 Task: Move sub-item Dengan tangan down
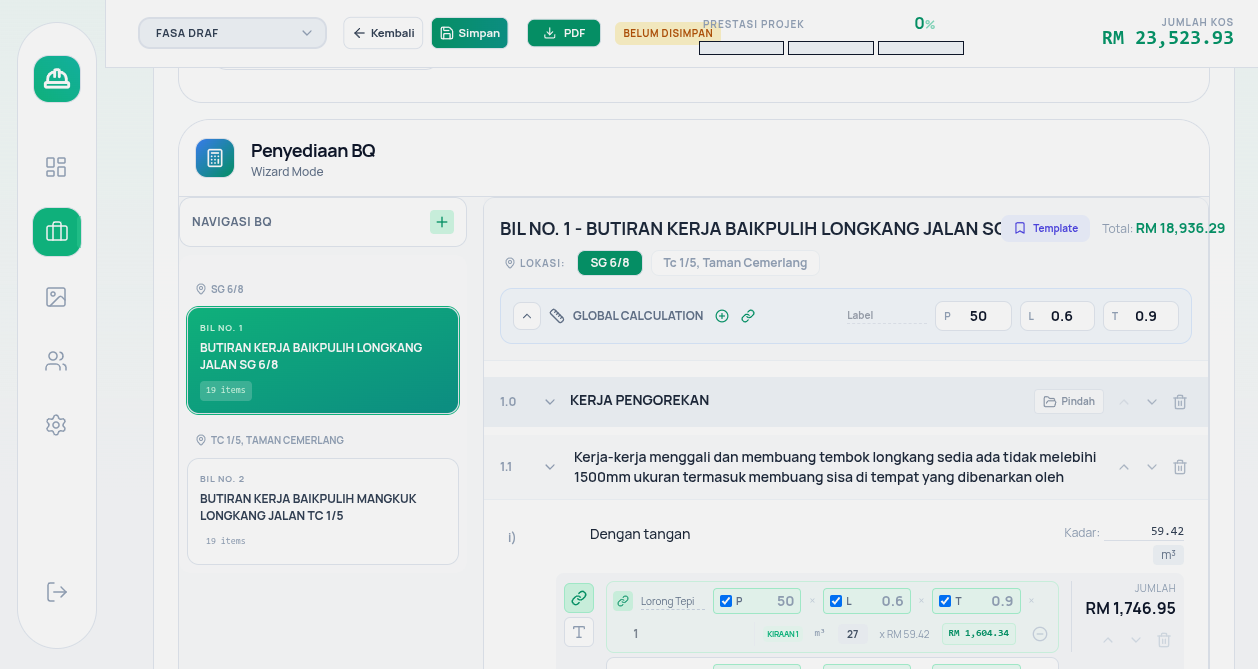(x=1136, y=640)
